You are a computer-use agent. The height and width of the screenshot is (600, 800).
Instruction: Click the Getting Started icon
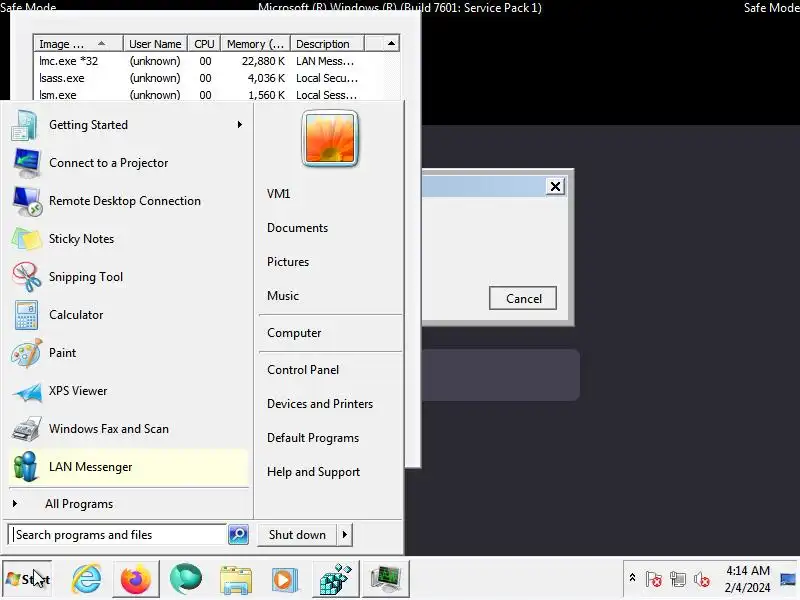pos(25,125)
